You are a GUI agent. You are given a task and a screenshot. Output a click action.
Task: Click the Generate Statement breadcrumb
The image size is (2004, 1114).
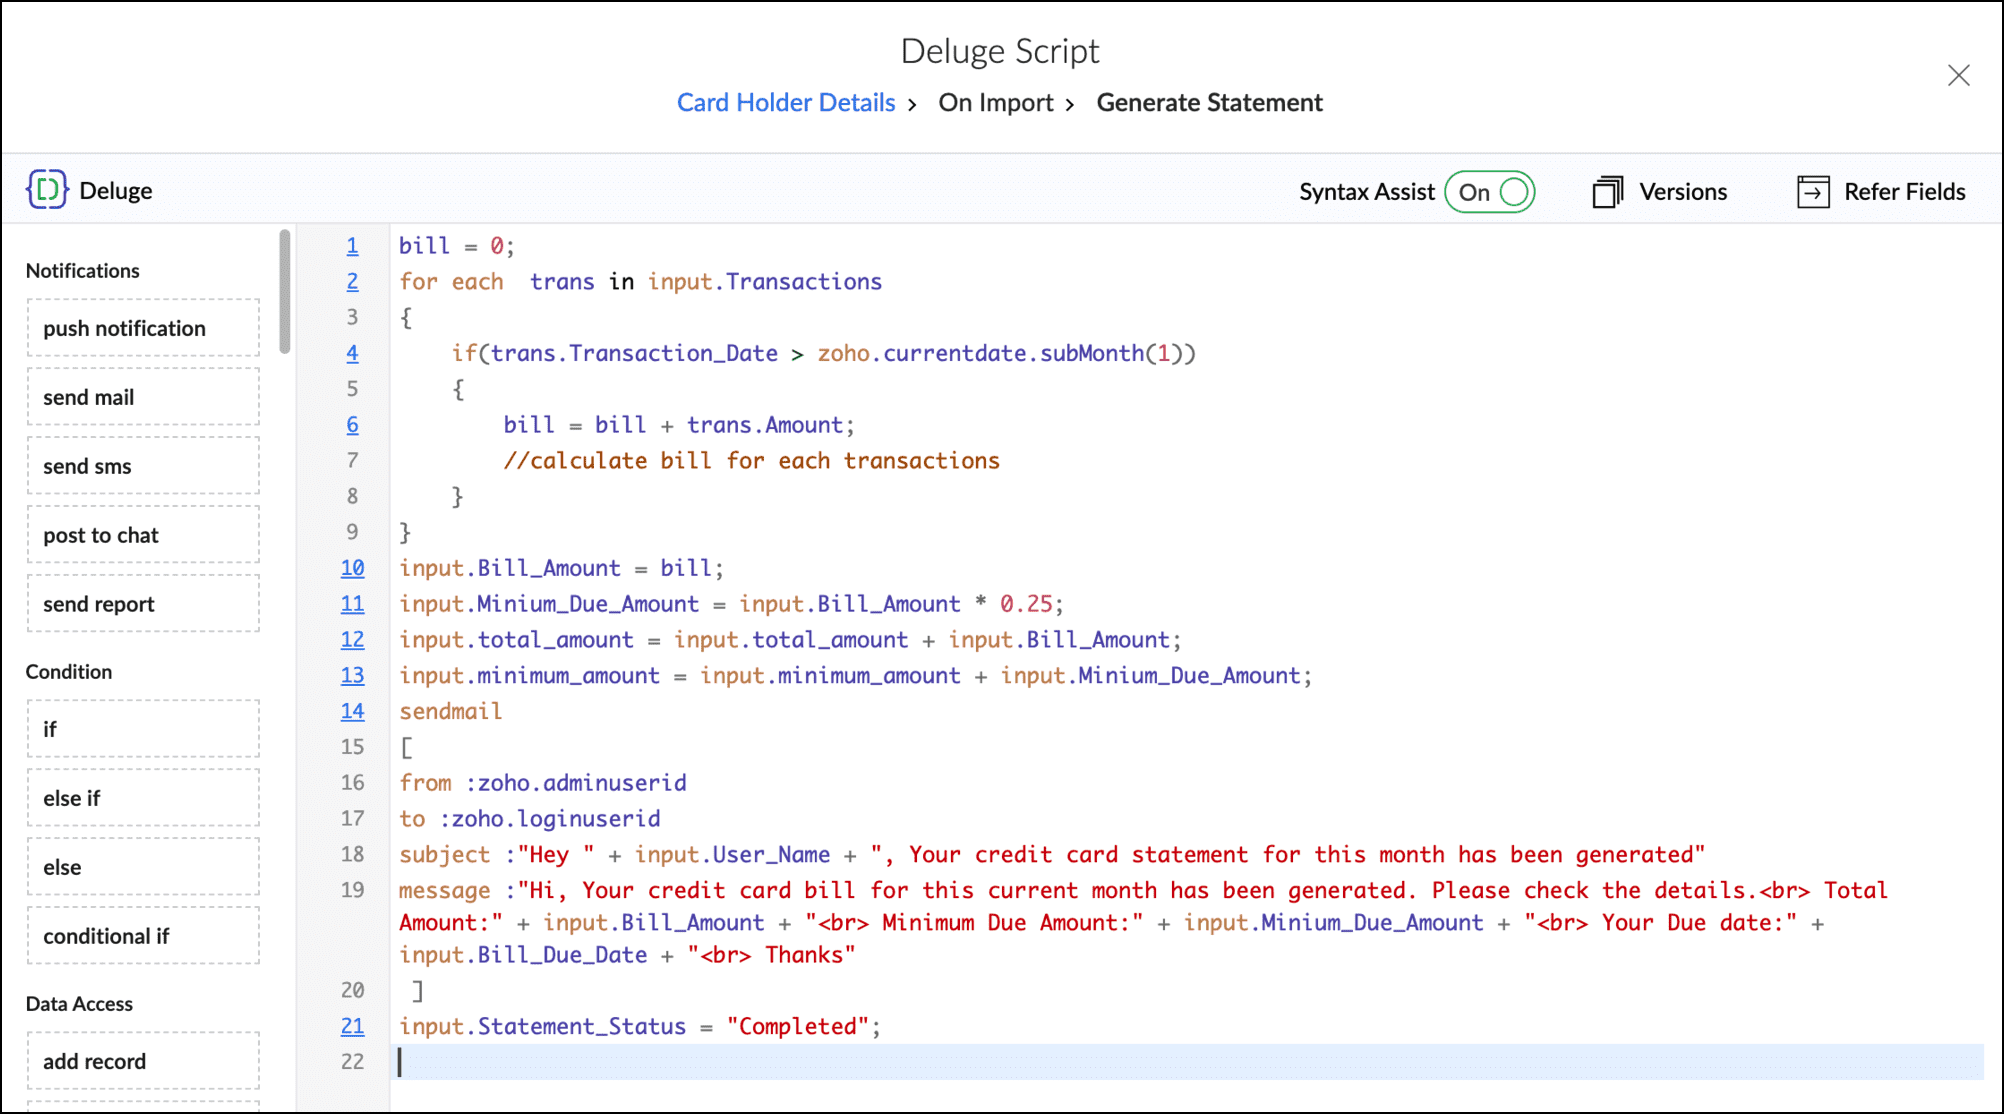coord(1209,102)
